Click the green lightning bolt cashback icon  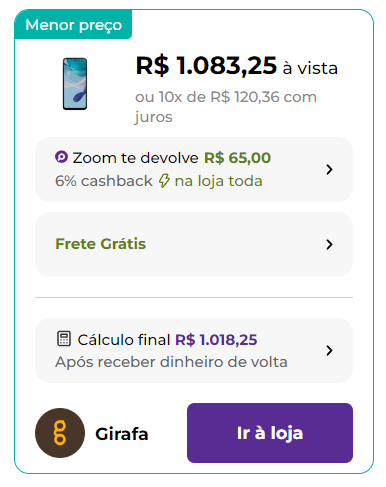164,181
